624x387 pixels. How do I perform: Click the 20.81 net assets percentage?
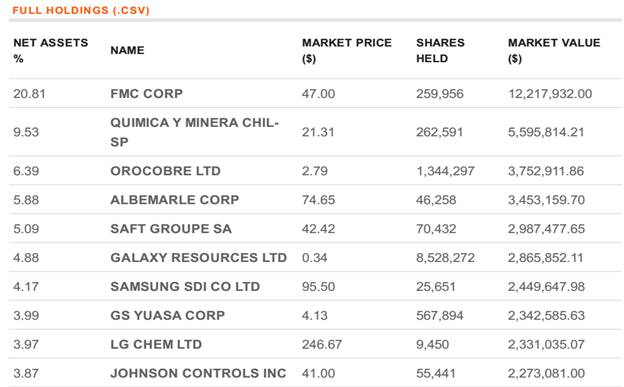29,94
